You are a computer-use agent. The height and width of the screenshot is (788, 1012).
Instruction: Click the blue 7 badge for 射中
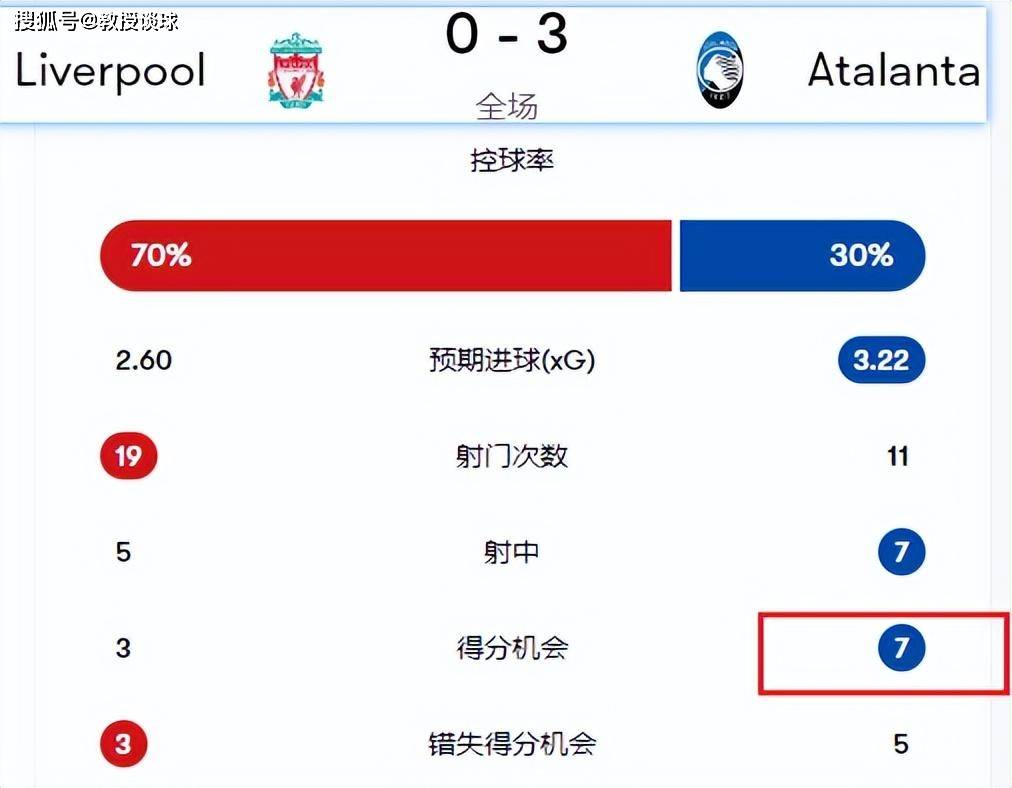902,552
